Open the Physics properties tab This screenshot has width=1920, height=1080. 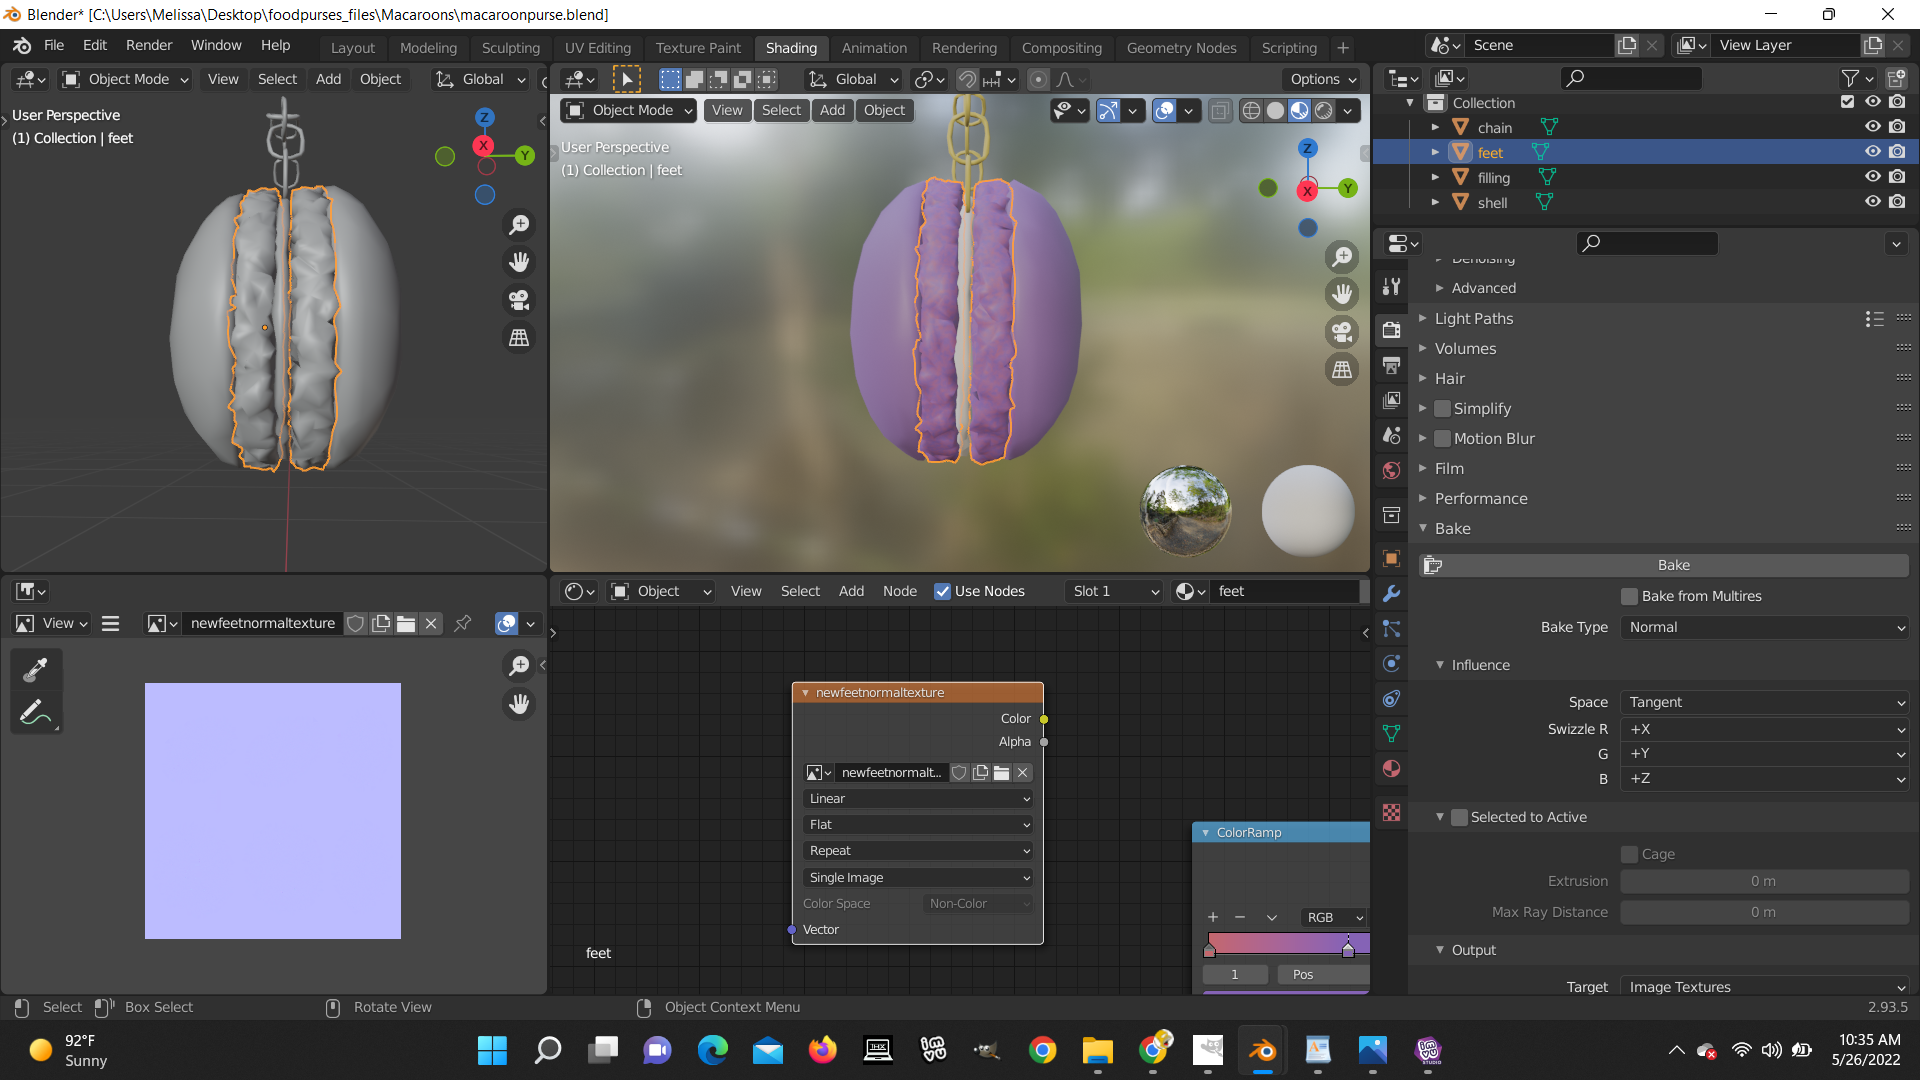pos(1391,663)
